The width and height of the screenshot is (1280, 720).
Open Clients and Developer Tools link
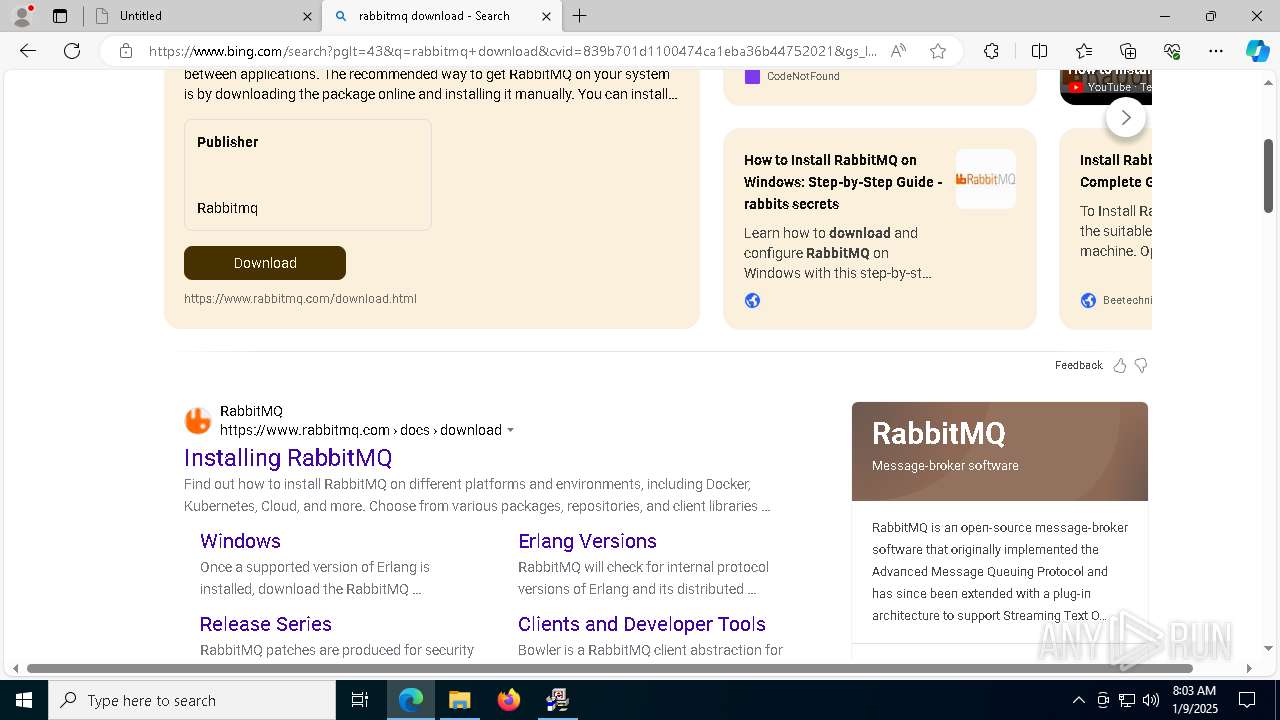point(642,624)
